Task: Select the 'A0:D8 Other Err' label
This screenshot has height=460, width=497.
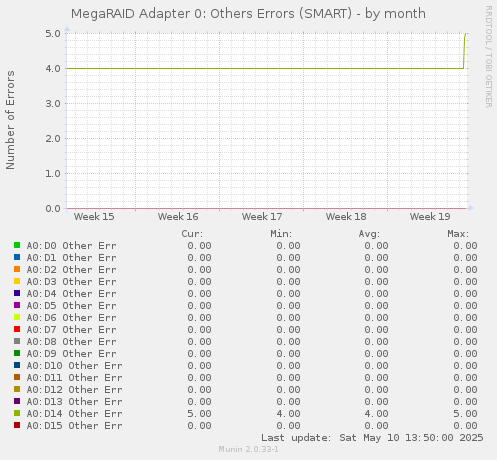Action: coord(71,342)
